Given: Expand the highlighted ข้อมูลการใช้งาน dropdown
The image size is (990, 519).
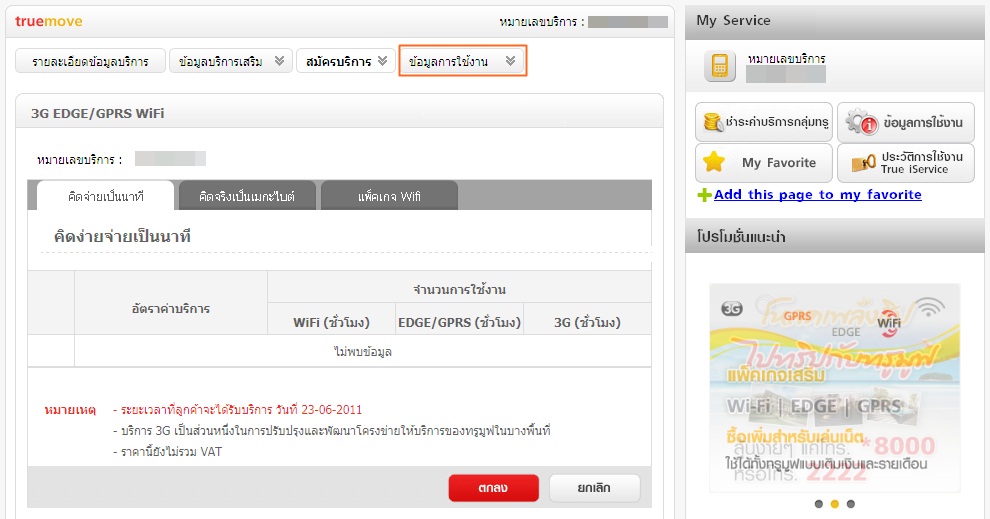Looking at the screenshot, I should (x=462, y=61).
